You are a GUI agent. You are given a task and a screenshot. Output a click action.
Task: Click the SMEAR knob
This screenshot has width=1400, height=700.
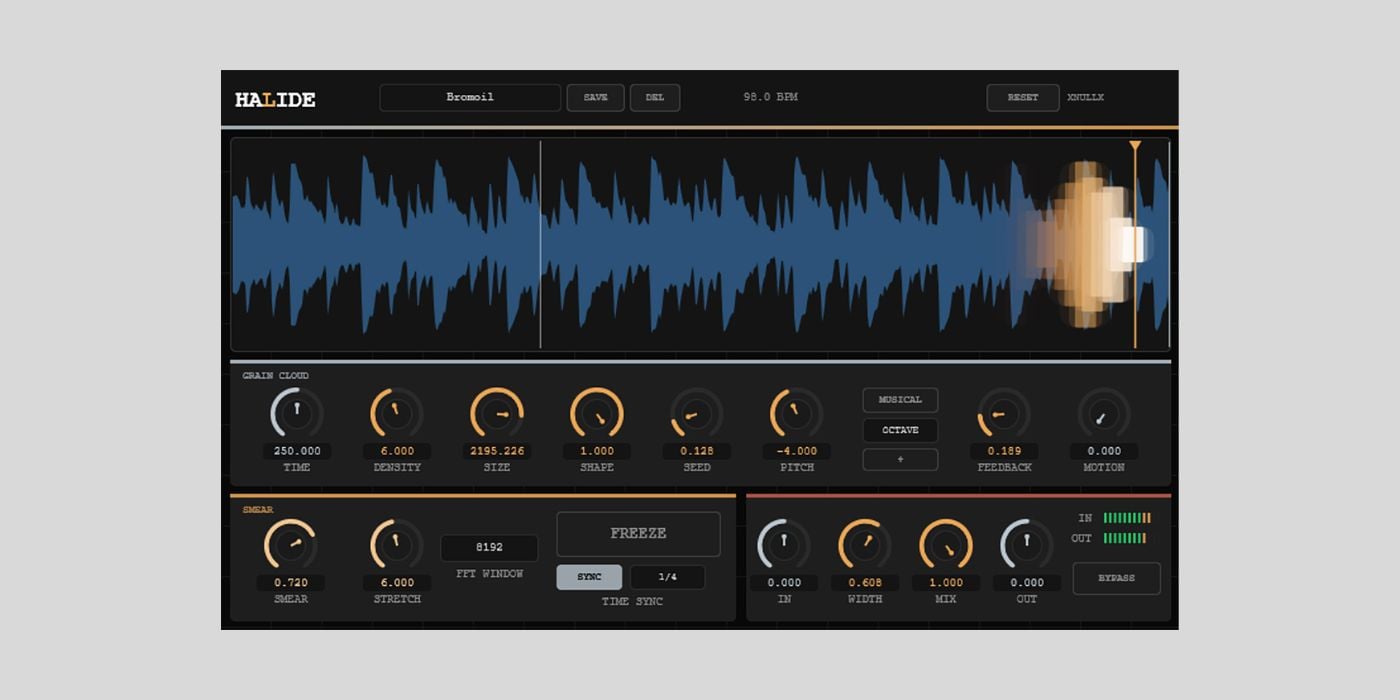(x=291, y=544)
